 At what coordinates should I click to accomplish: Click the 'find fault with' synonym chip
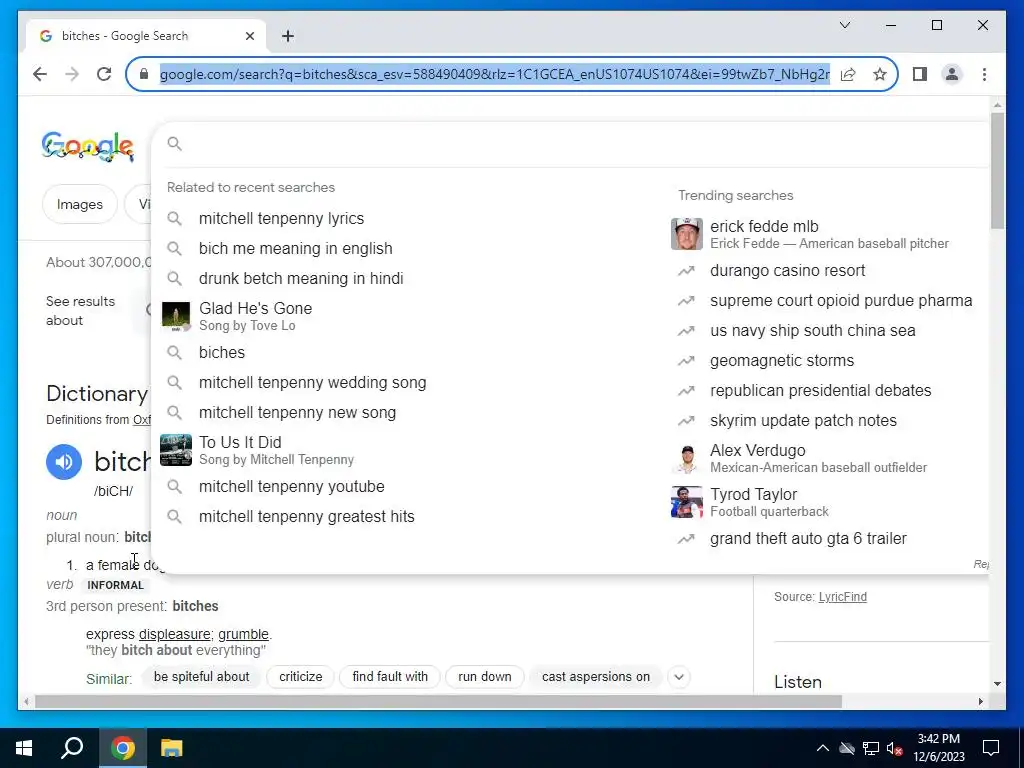[x=390, y=677]
